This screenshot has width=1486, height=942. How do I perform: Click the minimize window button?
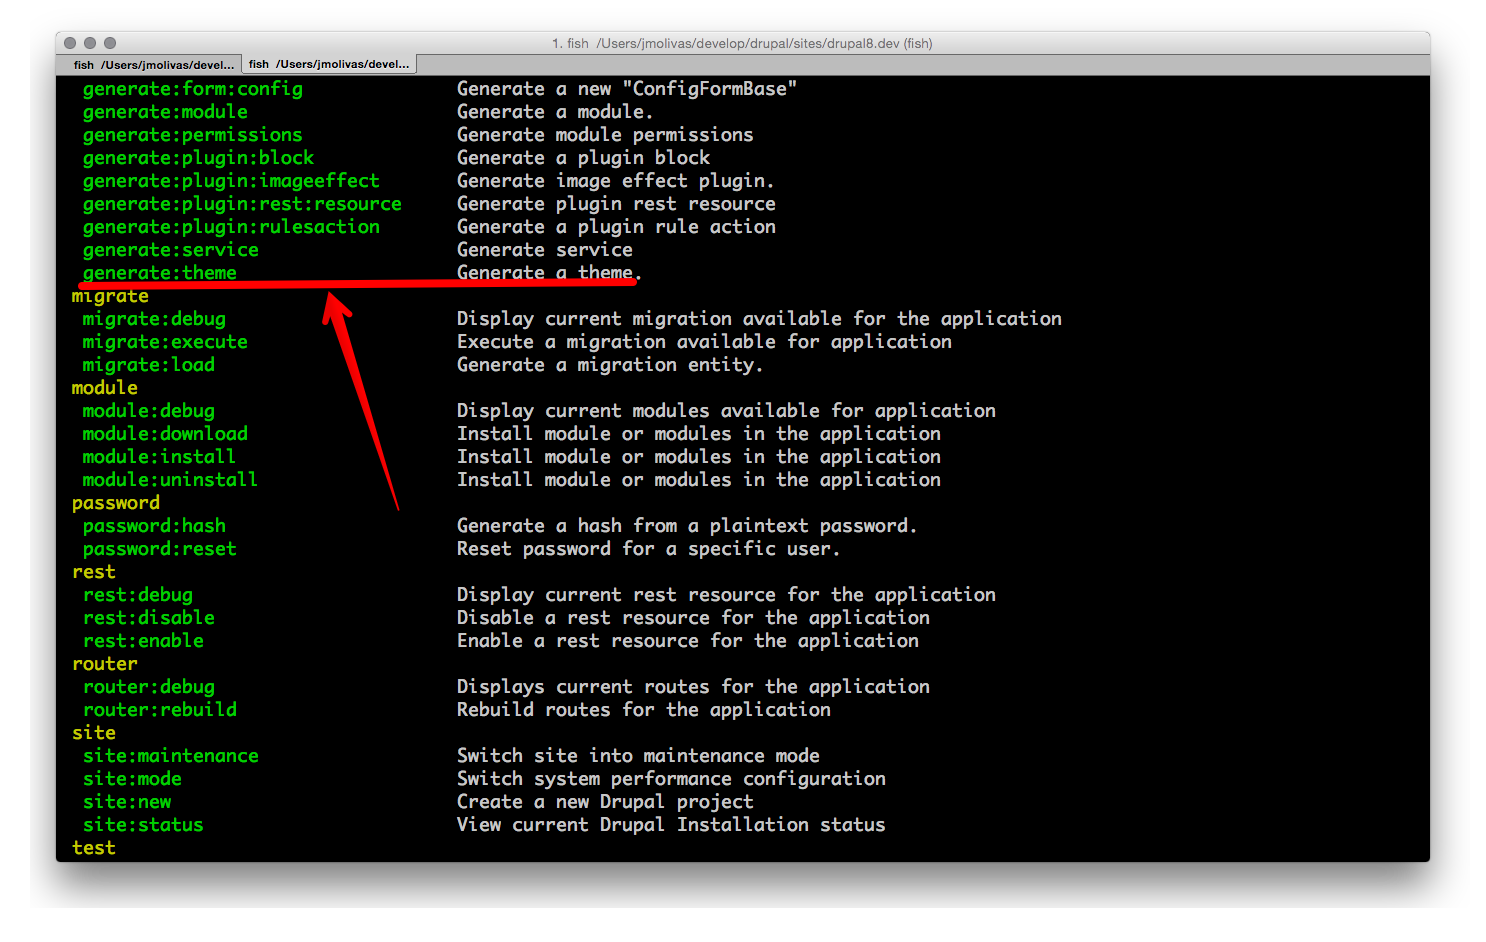[x=90, y=43]
